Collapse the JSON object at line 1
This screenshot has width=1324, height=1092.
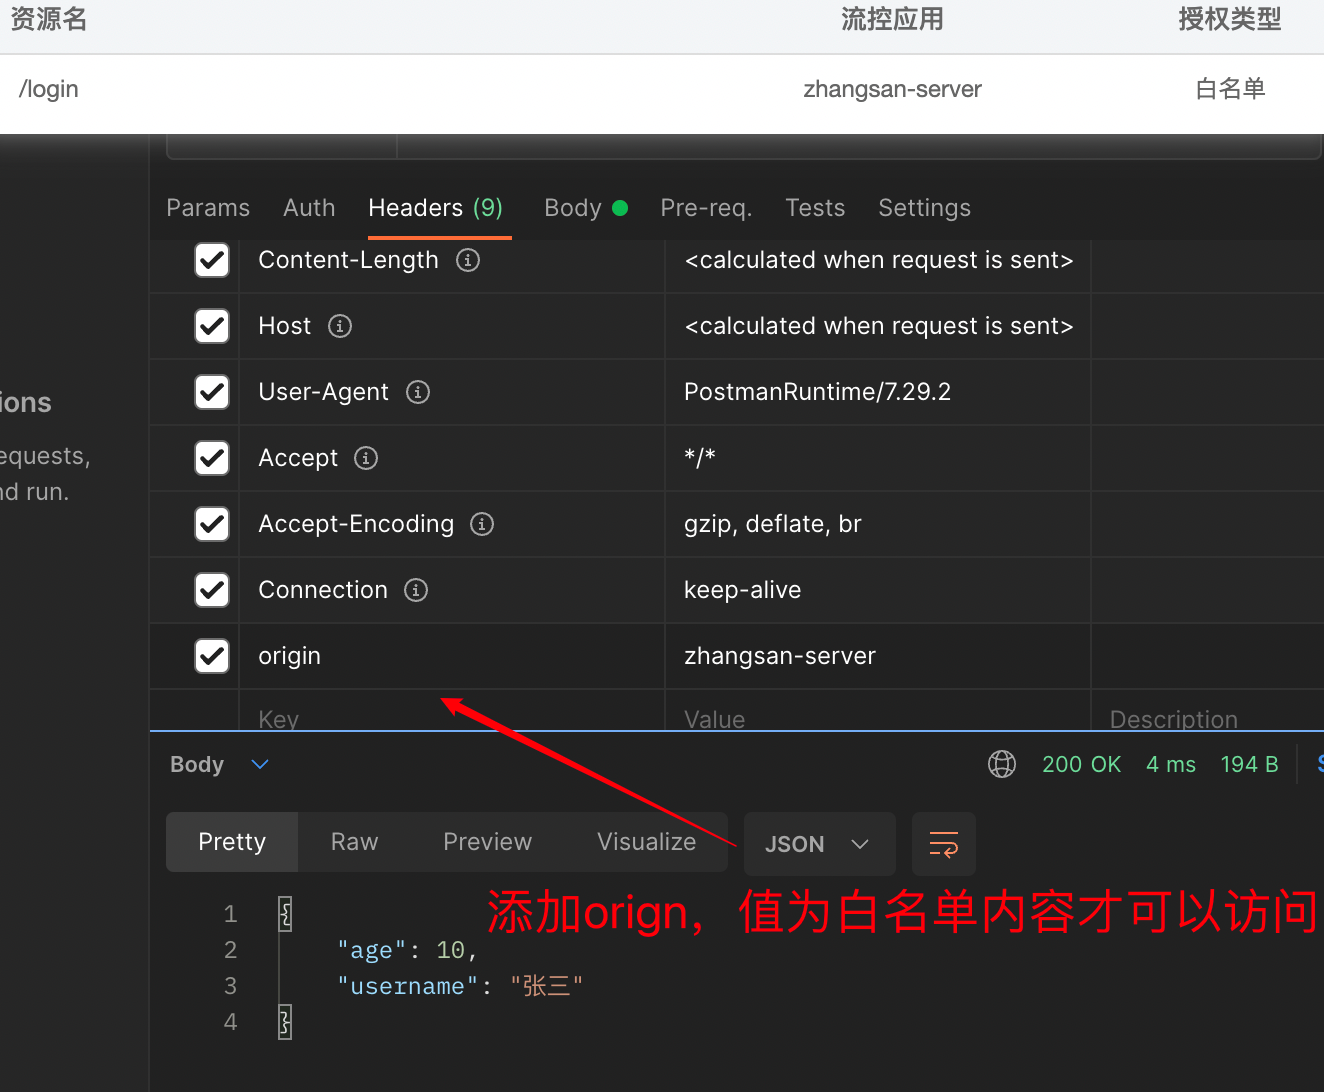coord(285,914)
